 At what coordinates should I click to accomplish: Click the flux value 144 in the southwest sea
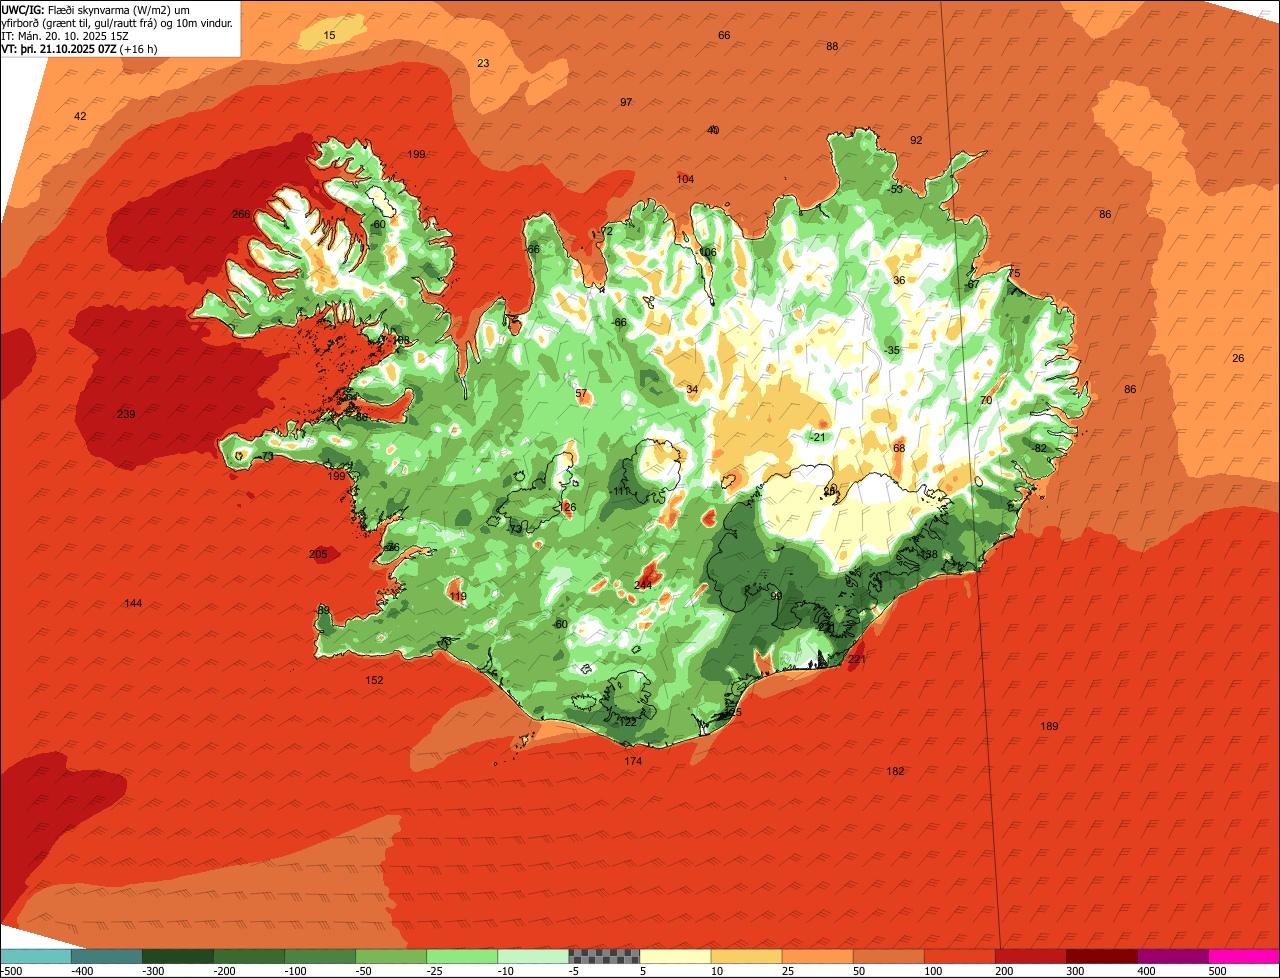(x=133, y=603)
